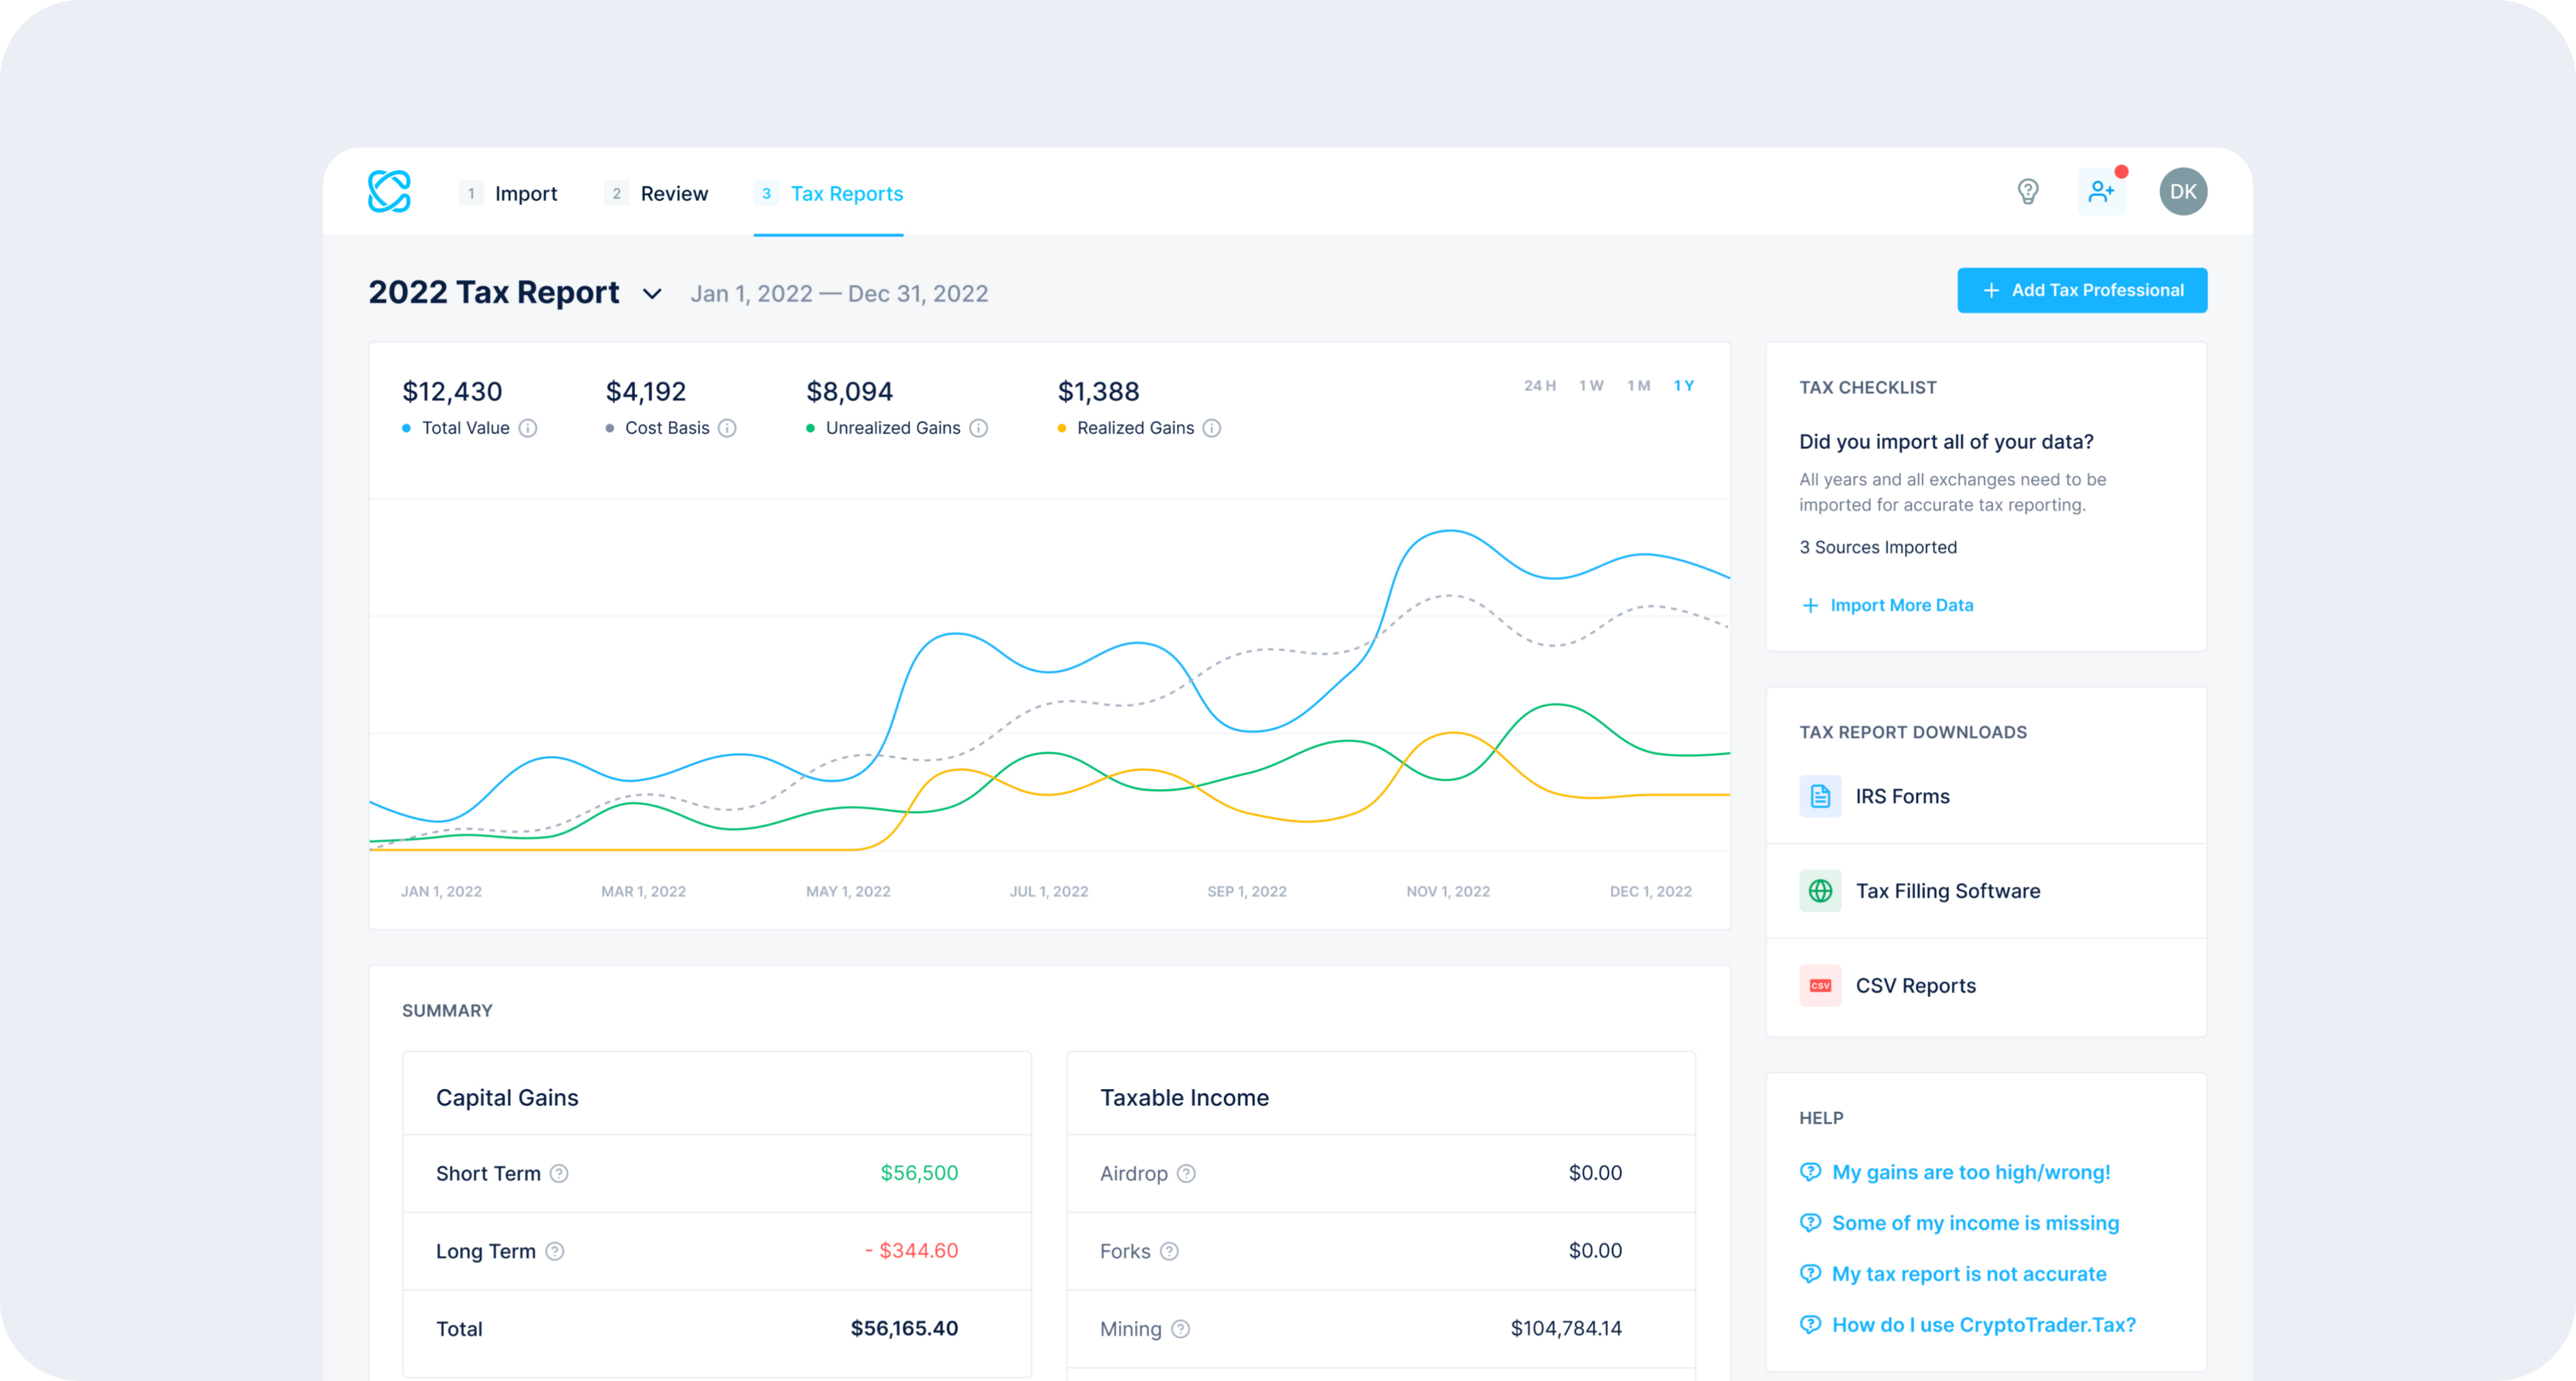Screen dimensions: 2576x1381
Task: Click the NOV 1, 2022 axis label
Action: point(1448,891)
